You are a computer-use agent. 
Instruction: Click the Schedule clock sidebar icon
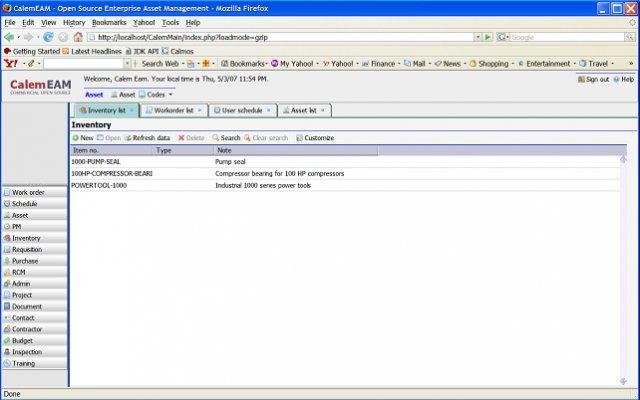(x=7, y=204)
